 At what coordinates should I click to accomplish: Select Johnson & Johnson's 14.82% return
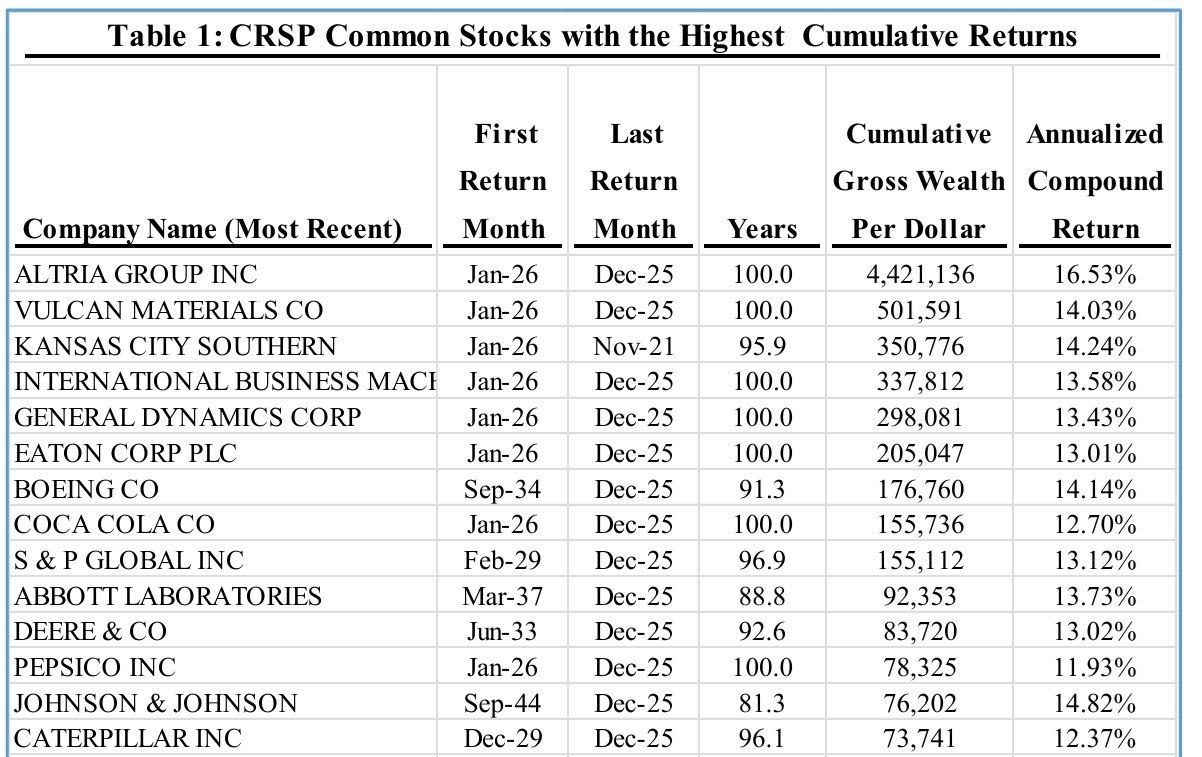(1095, 704)
